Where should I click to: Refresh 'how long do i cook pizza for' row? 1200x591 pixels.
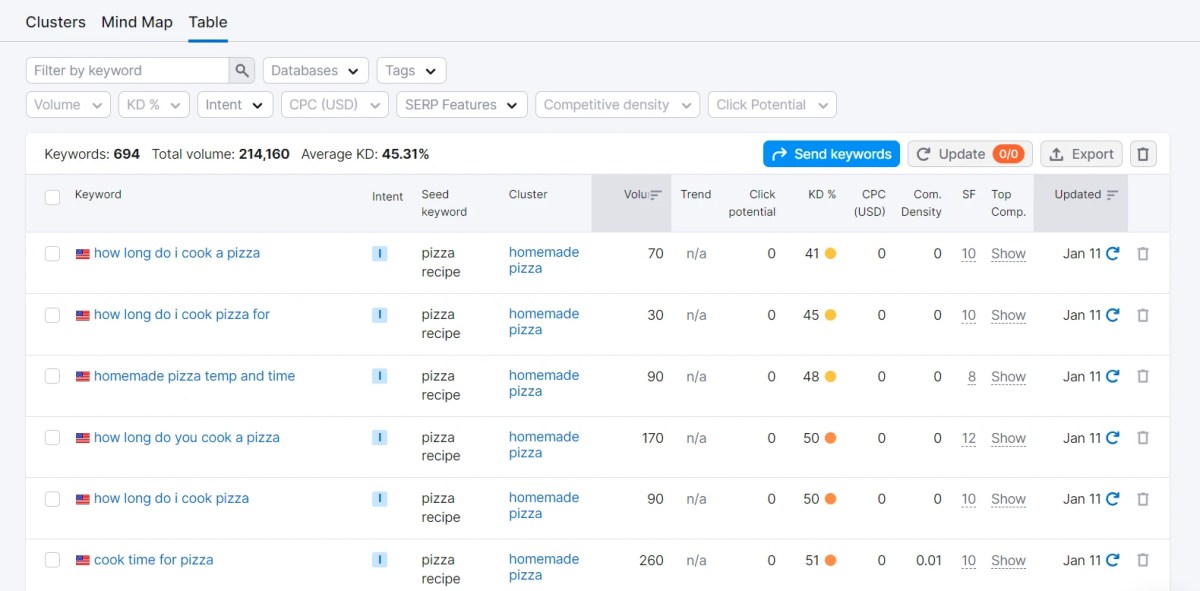pos(1112,315)
